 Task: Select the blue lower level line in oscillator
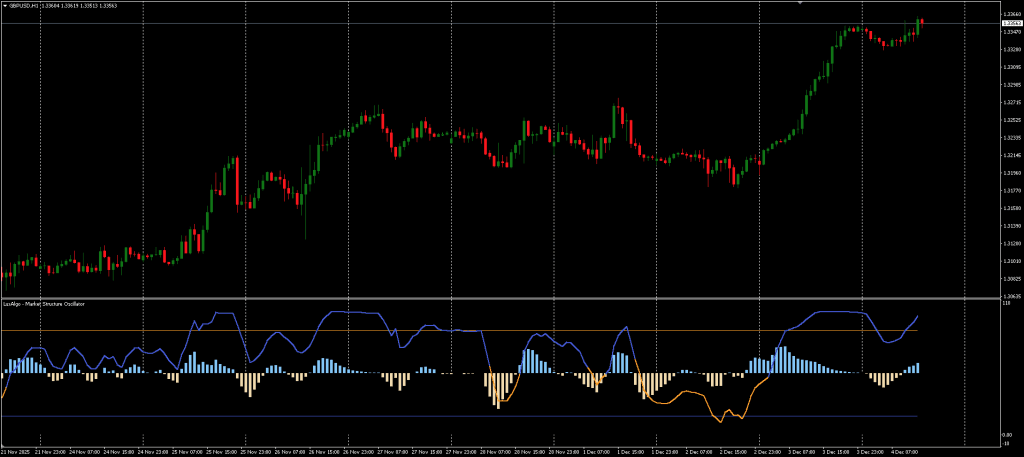point(459,416)
